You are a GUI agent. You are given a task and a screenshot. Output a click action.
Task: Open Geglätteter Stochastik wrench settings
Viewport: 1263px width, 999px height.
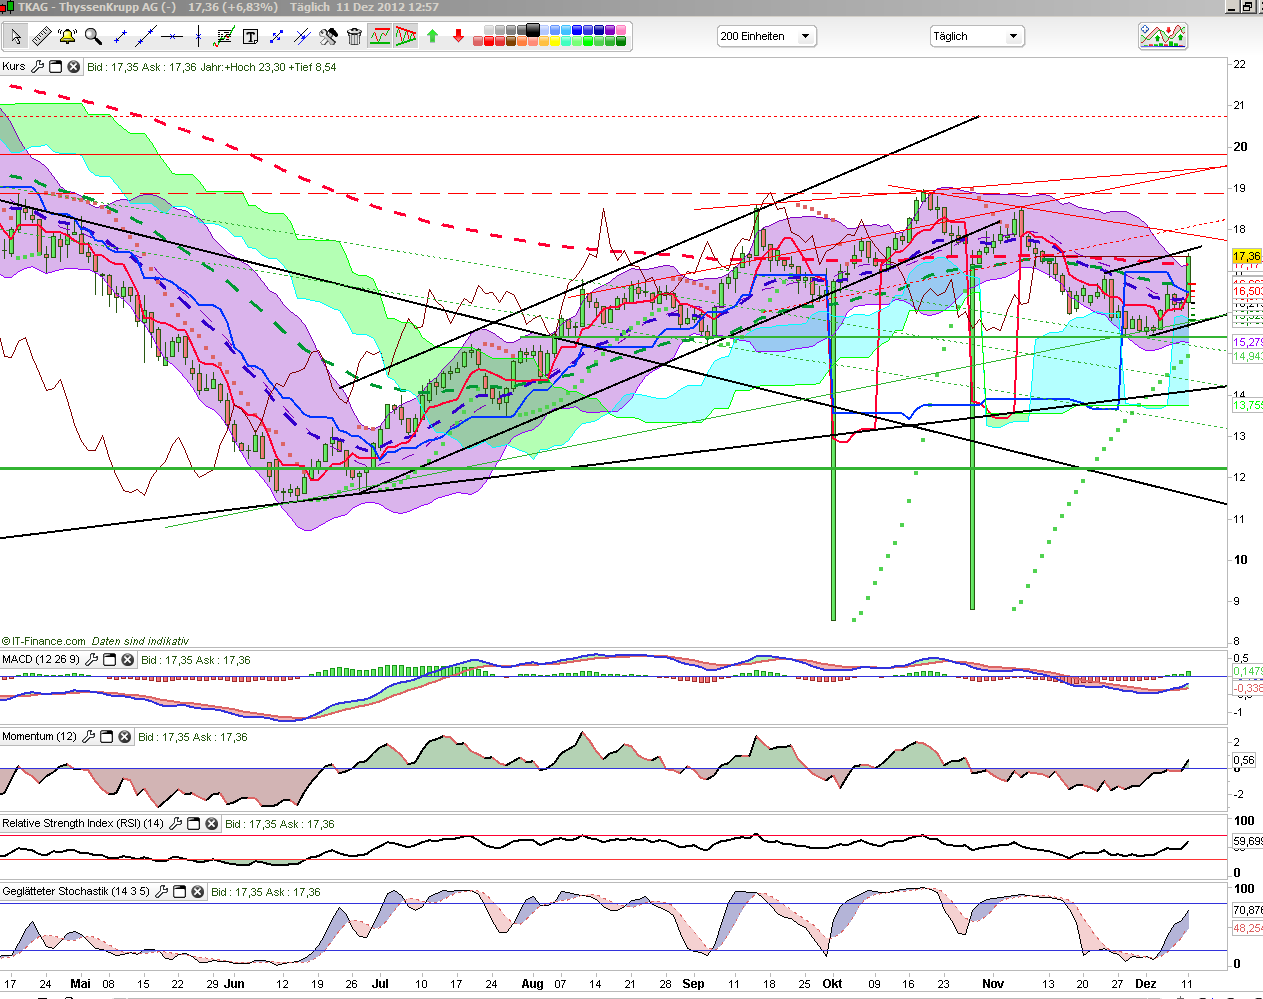point(162,892)
